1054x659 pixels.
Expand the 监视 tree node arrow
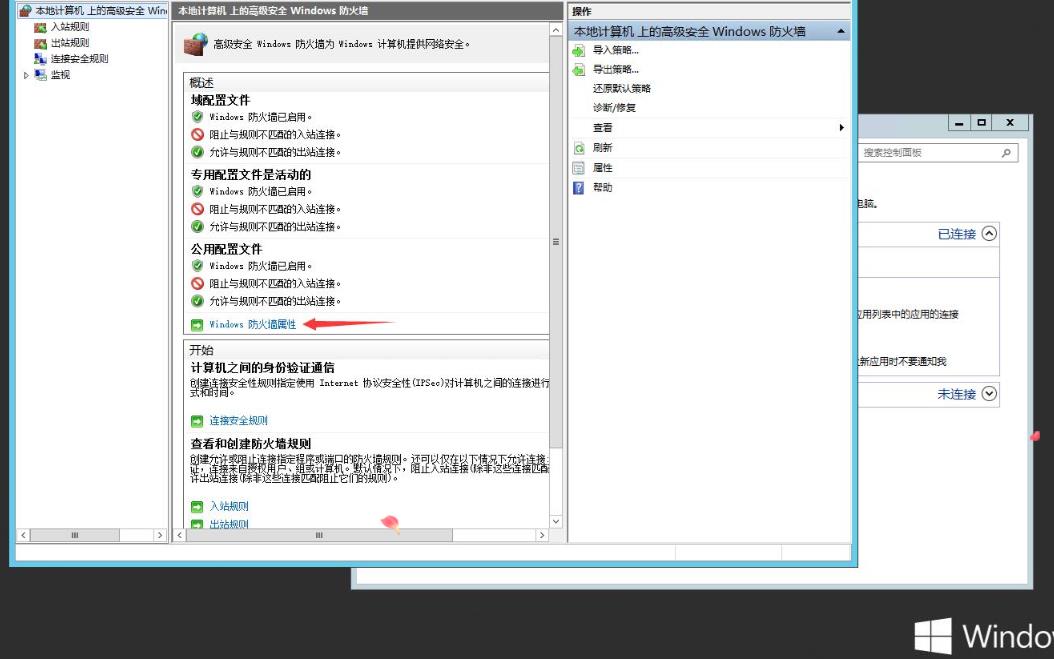click(26, 75)
